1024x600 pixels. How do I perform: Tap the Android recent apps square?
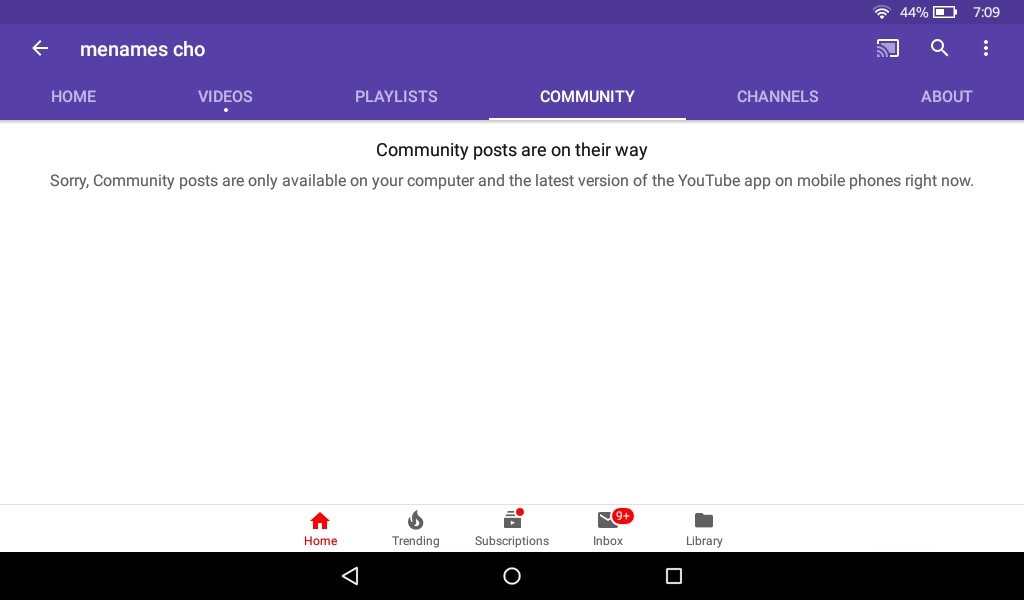674,576
